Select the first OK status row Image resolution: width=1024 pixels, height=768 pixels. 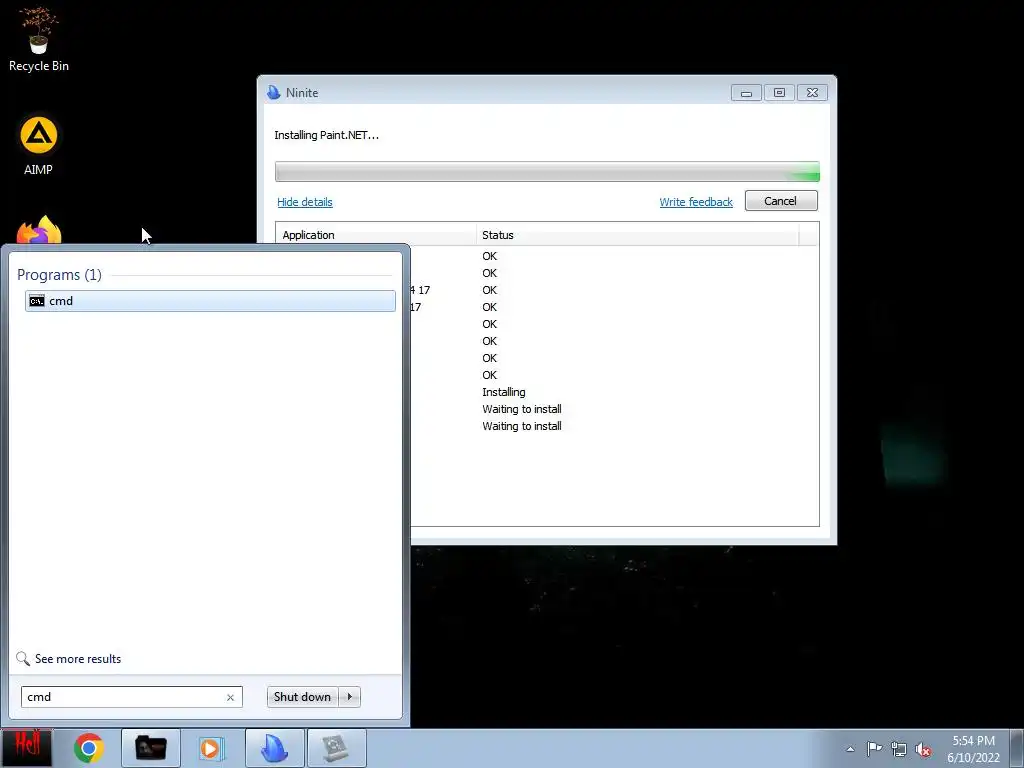point(490,256)
